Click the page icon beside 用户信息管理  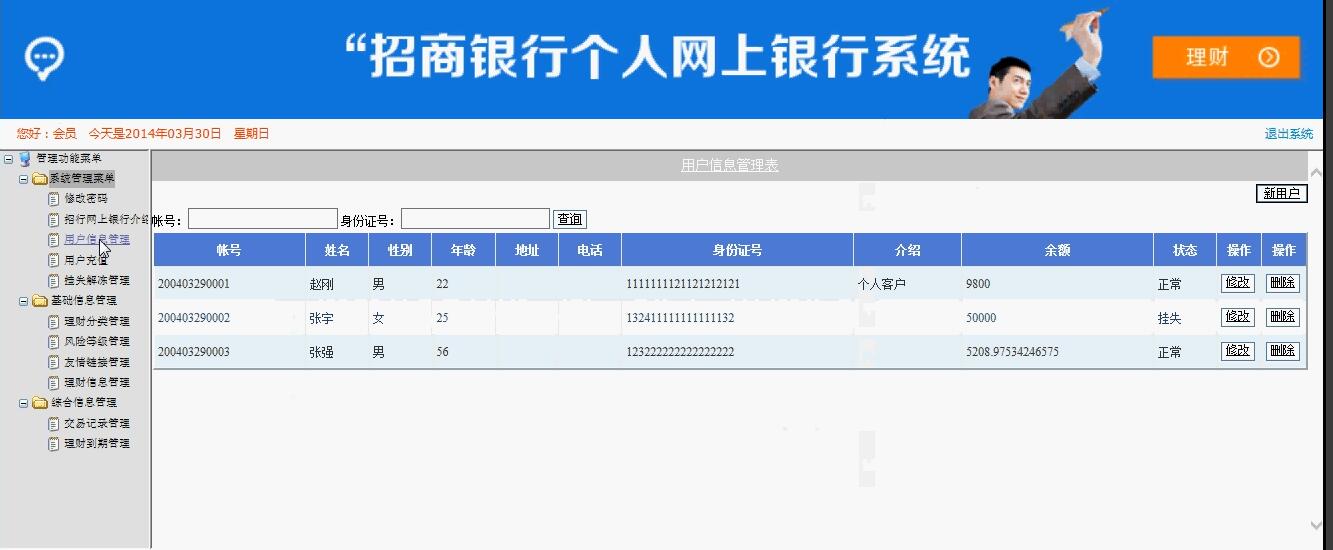[x=54, y=240]
